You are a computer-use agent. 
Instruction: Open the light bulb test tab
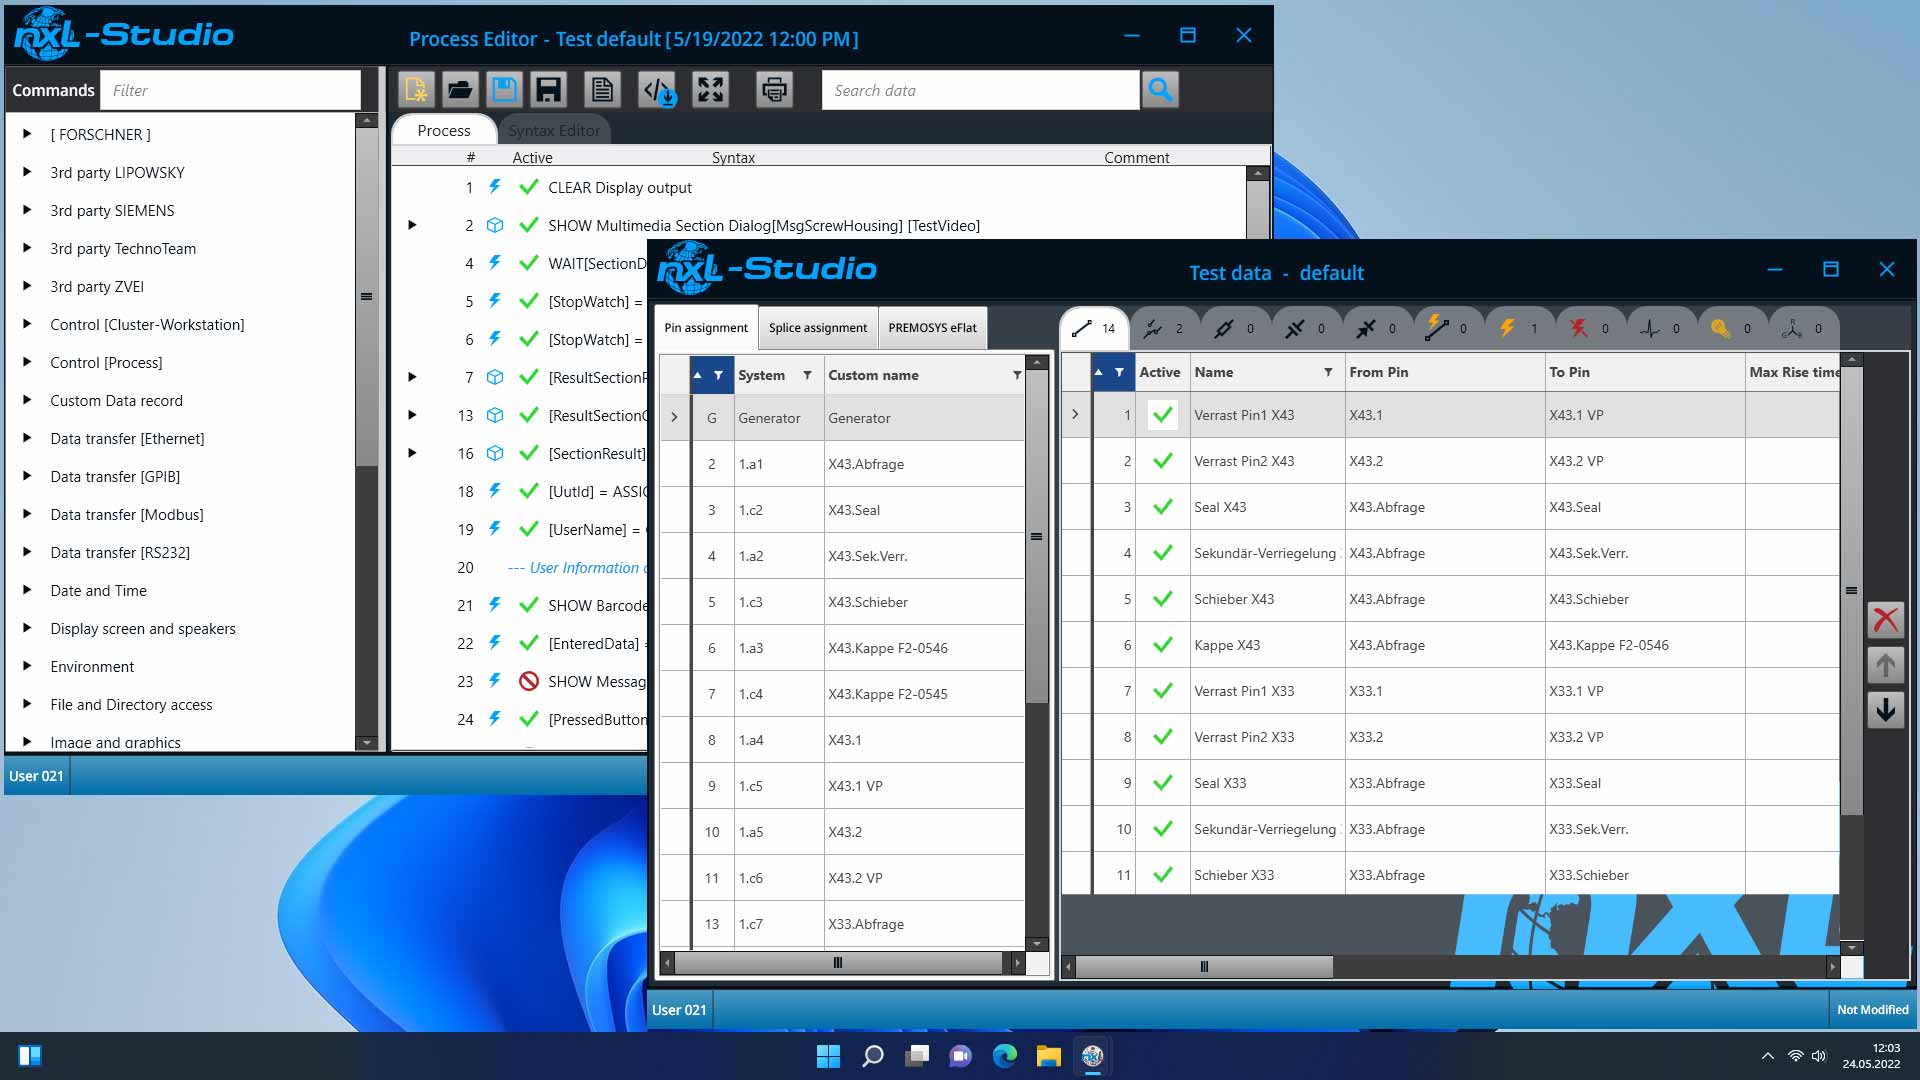1720,328
